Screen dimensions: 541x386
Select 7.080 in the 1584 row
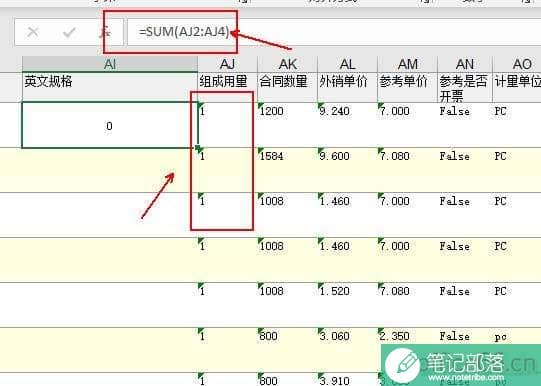click(x=407, y=170)
